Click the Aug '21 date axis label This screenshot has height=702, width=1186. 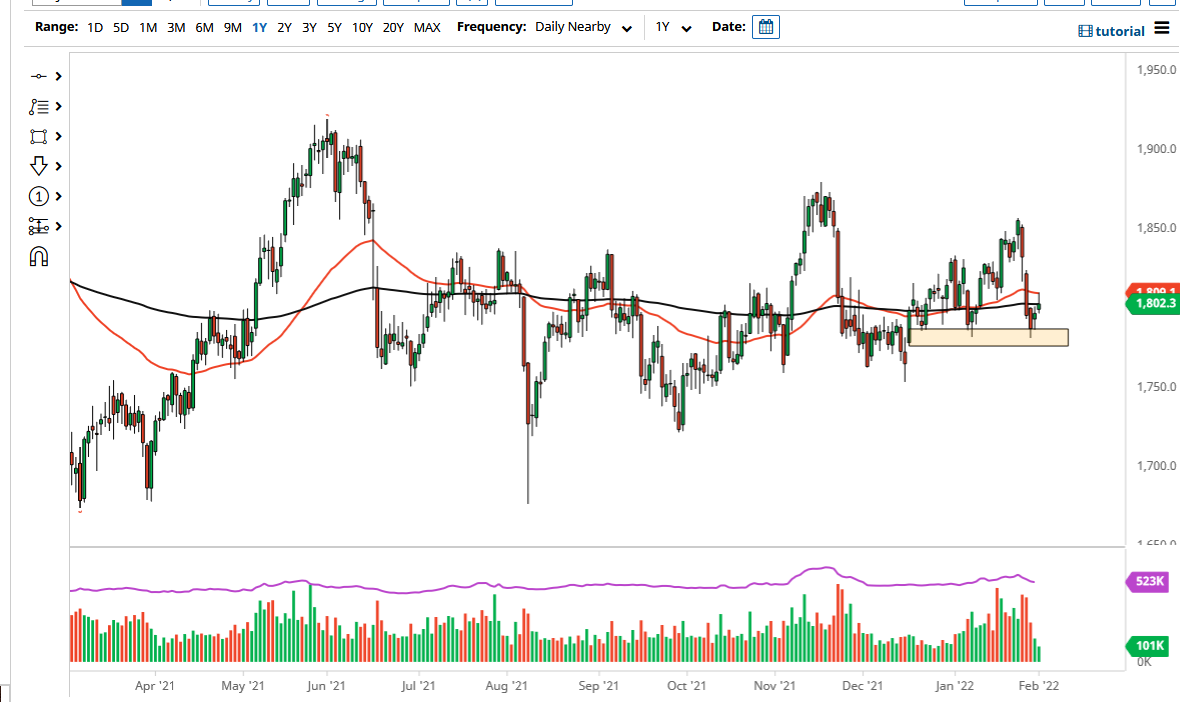[x=506, y=685]
